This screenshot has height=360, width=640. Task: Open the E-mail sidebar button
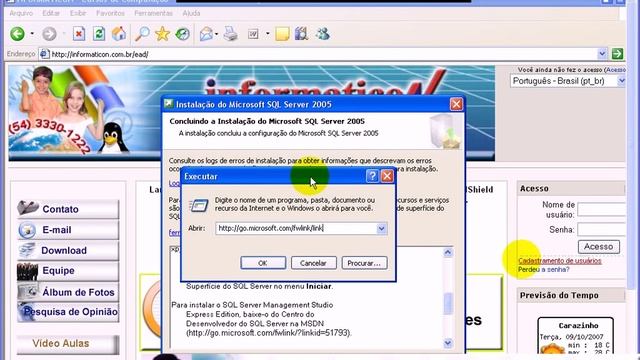(x=68, y=230)
